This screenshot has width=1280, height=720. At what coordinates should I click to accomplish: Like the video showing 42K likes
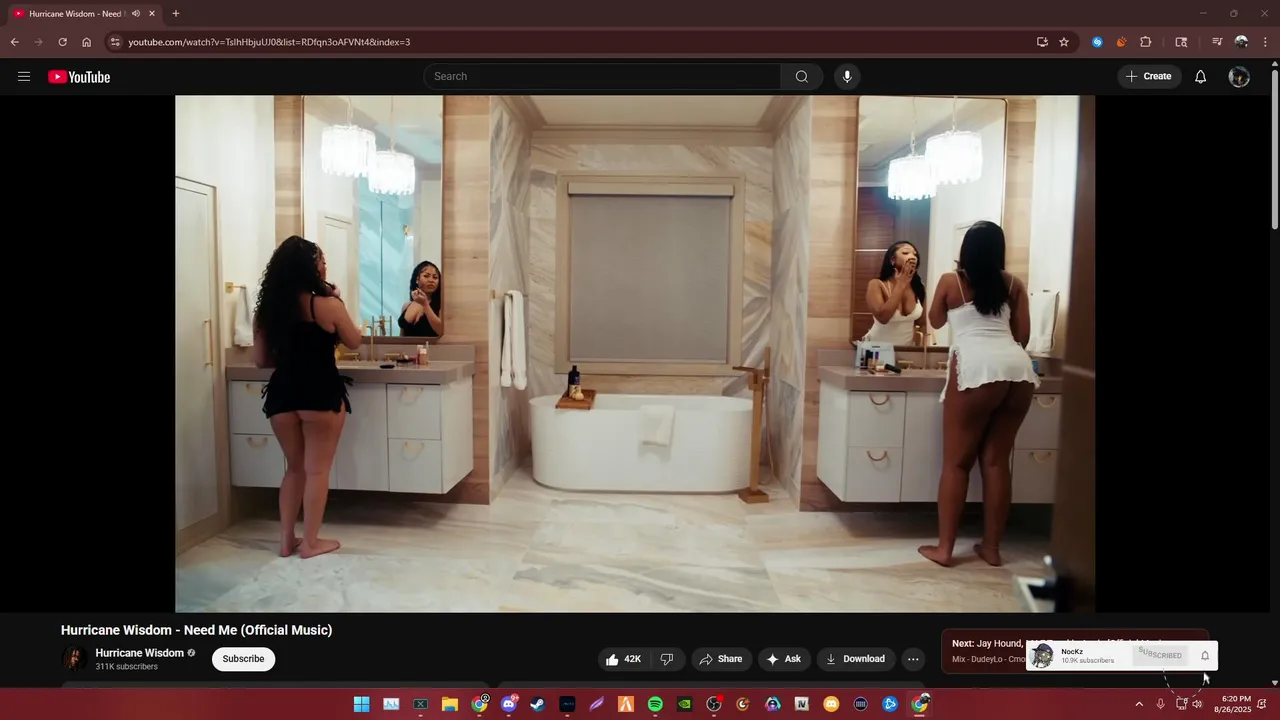pyautogui.click(x=623, y=659)
